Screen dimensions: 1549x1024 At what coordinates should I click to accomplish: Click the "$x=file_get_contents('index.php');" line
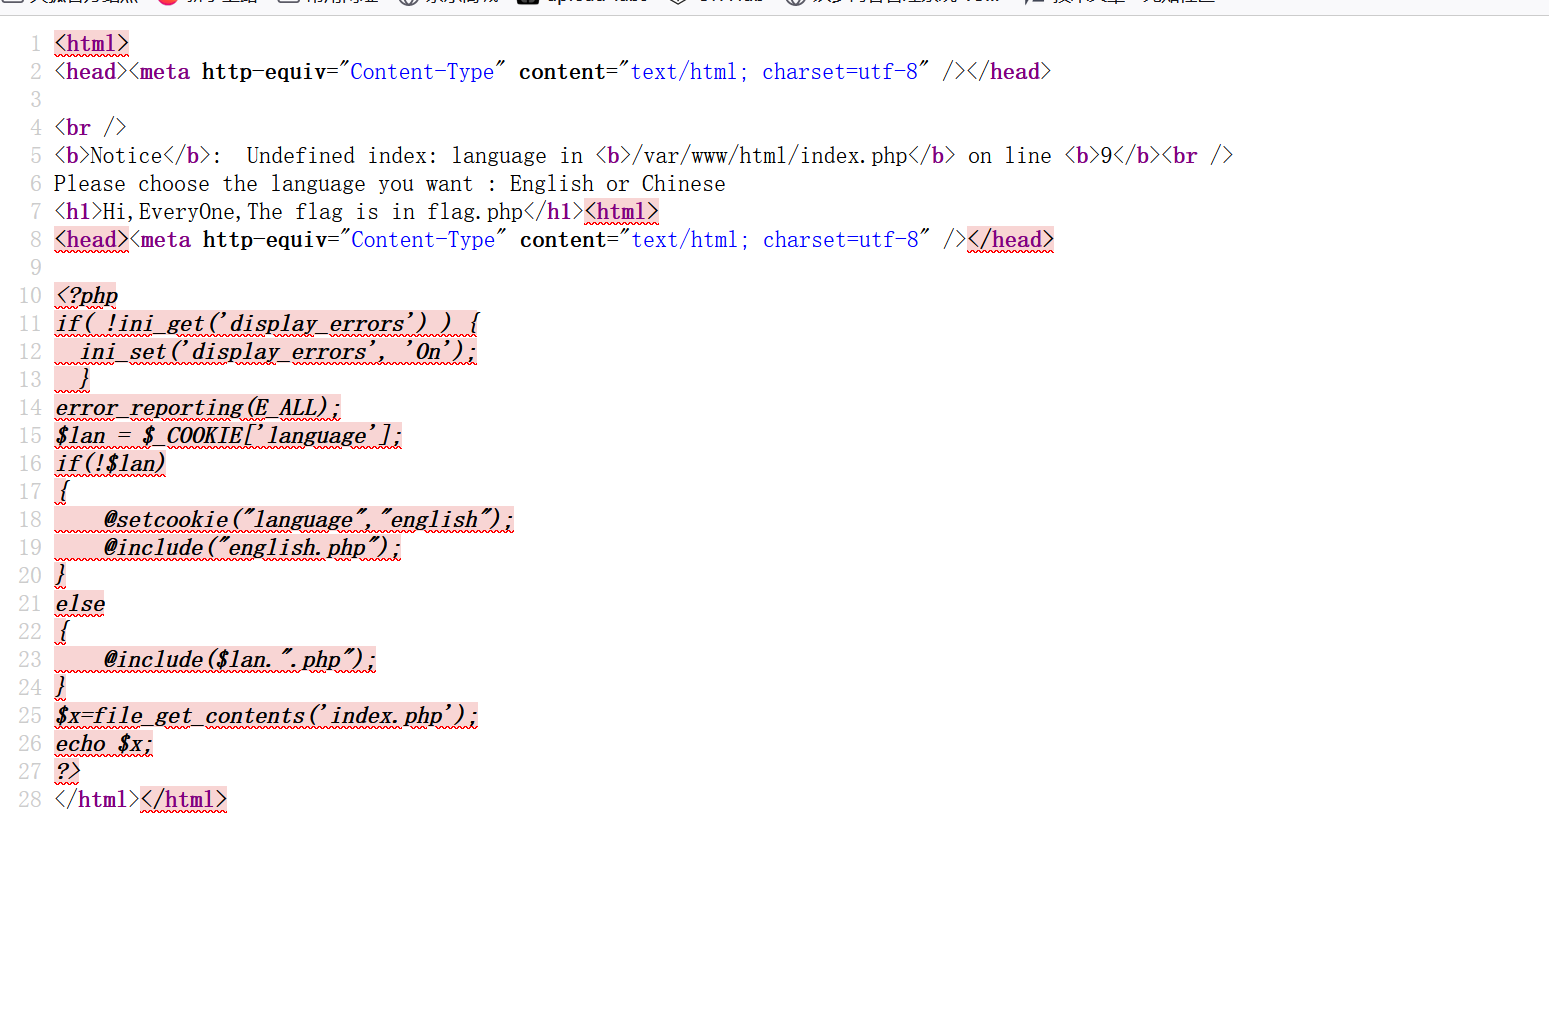[266, 716]
